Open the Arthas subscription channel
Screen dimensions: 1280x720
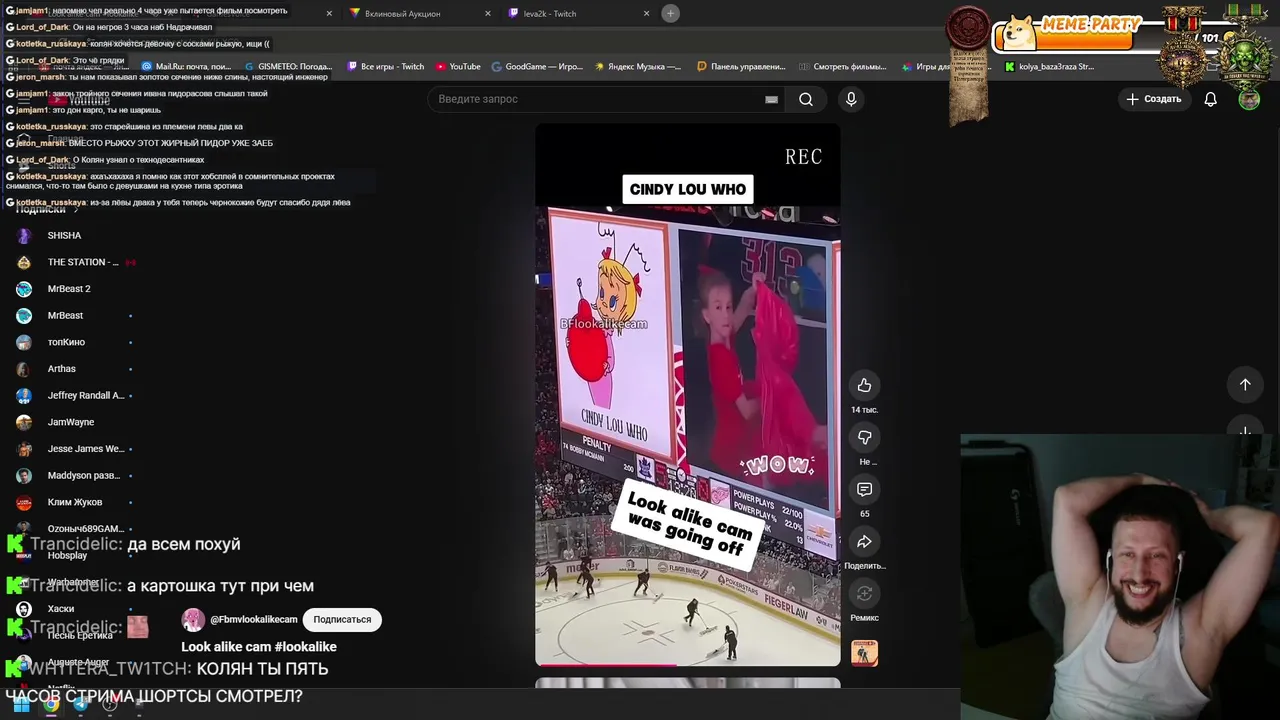61,369
